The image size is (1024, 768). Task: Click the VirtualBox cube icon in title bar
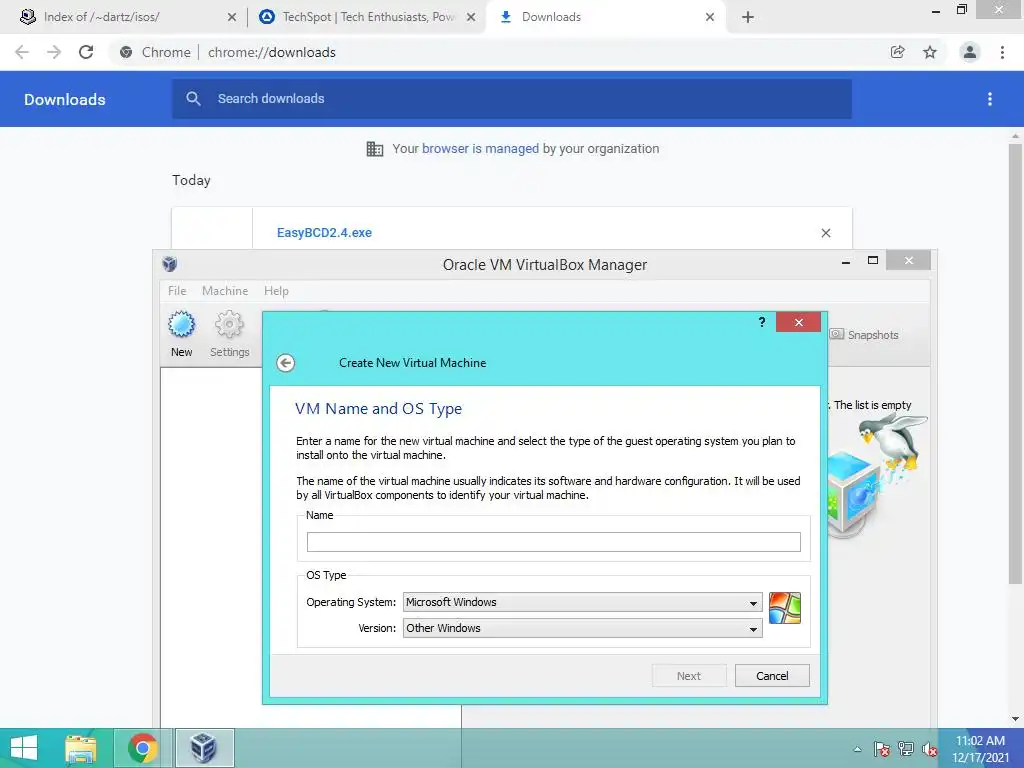[170, 264]
